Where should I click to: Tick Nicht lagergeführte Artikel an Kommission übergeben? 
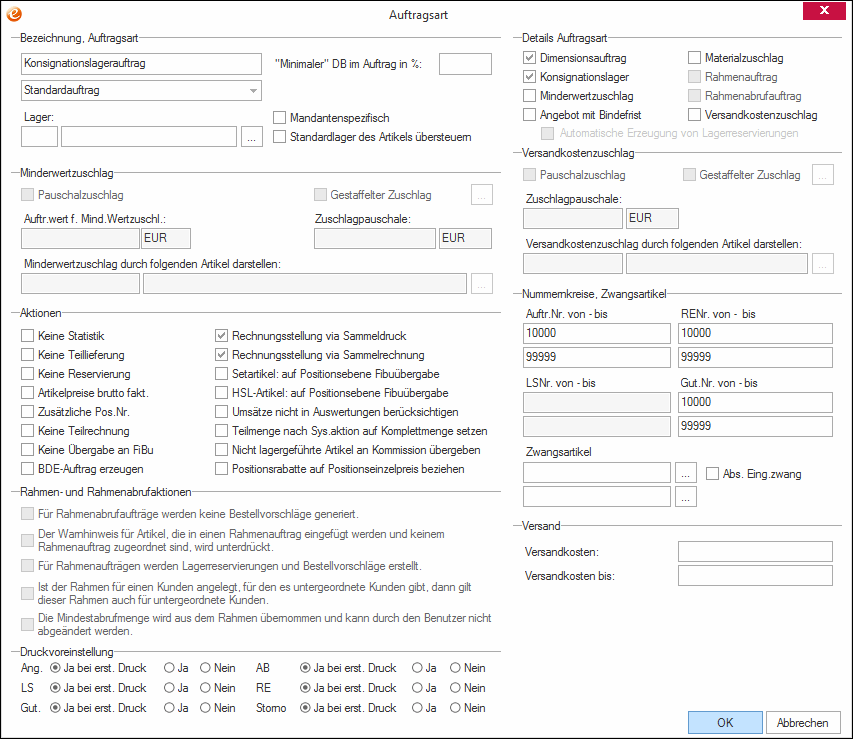coord(221,450)
